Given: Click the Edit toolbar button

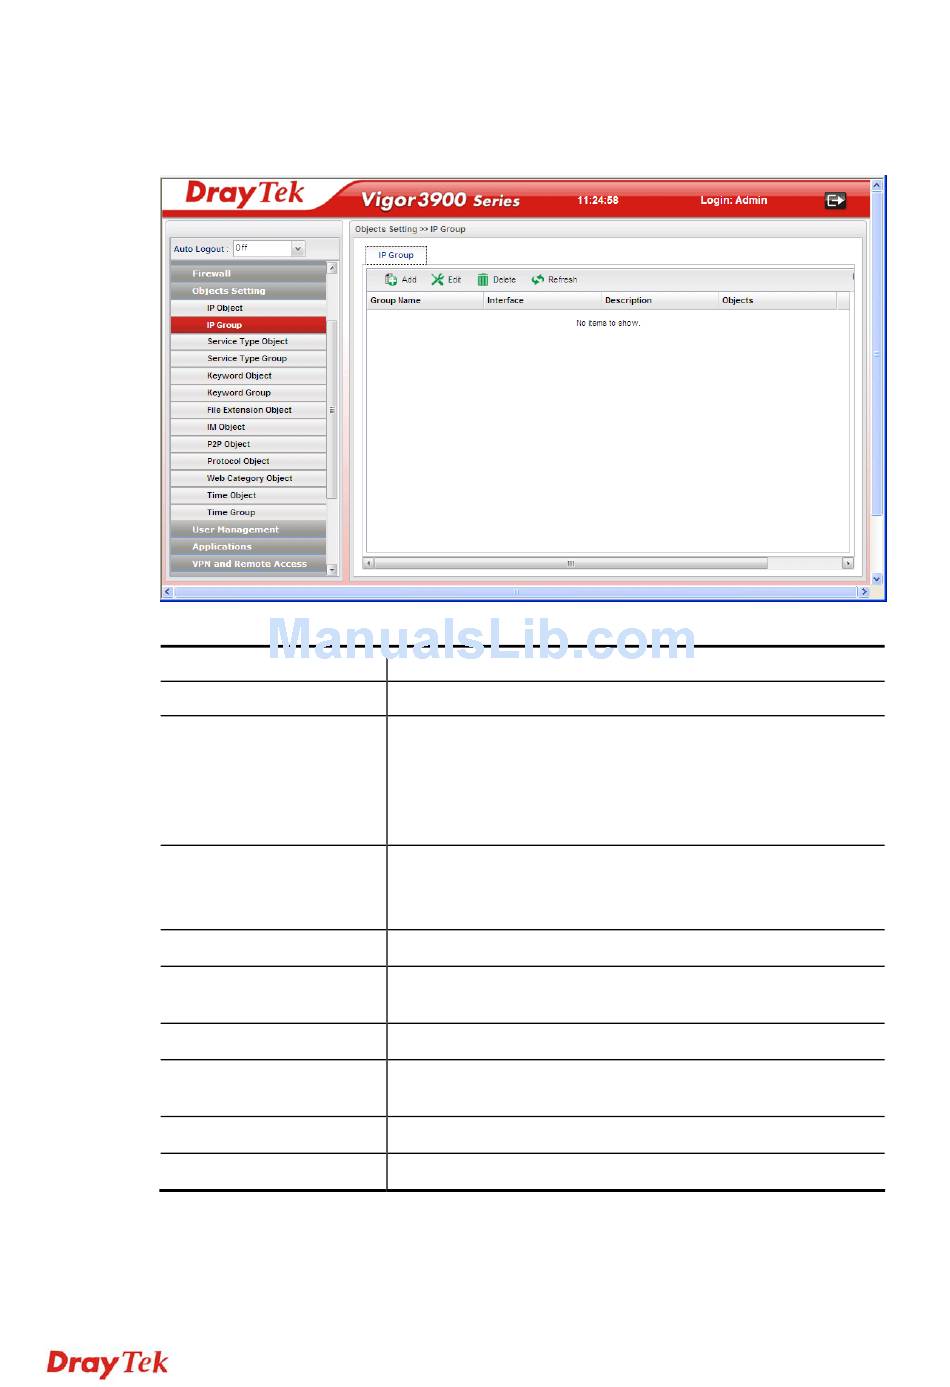Looking at the screenshot, I should pyautogui.click(x=446, y=280).
